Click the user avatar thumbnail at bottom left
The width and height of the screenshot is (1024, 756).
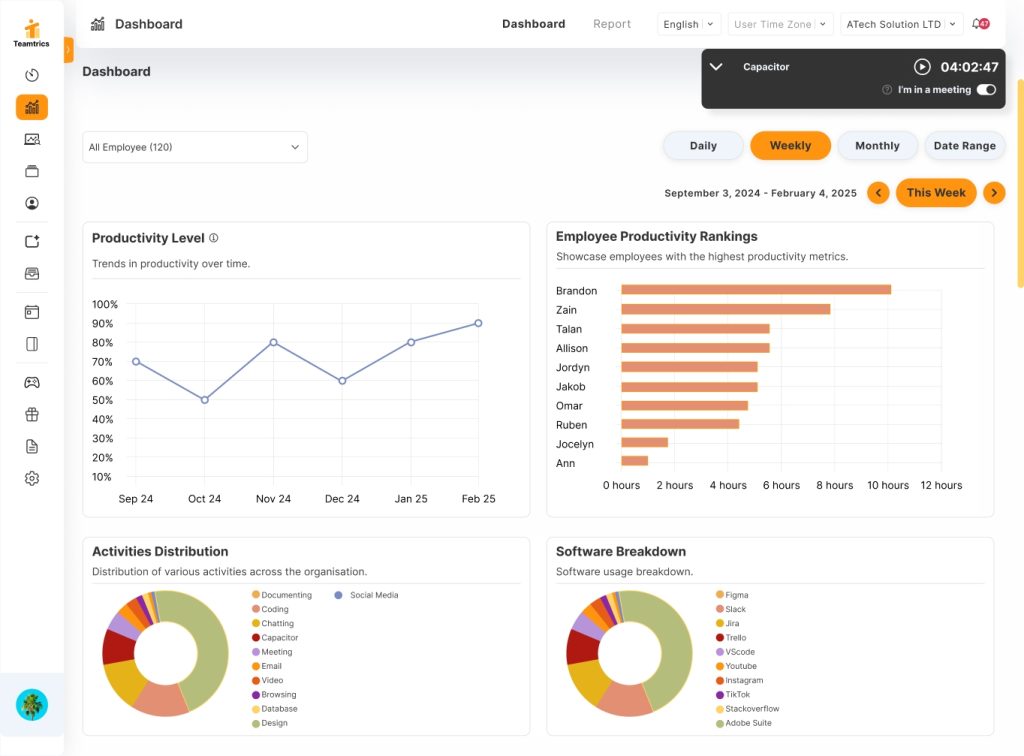32,705
